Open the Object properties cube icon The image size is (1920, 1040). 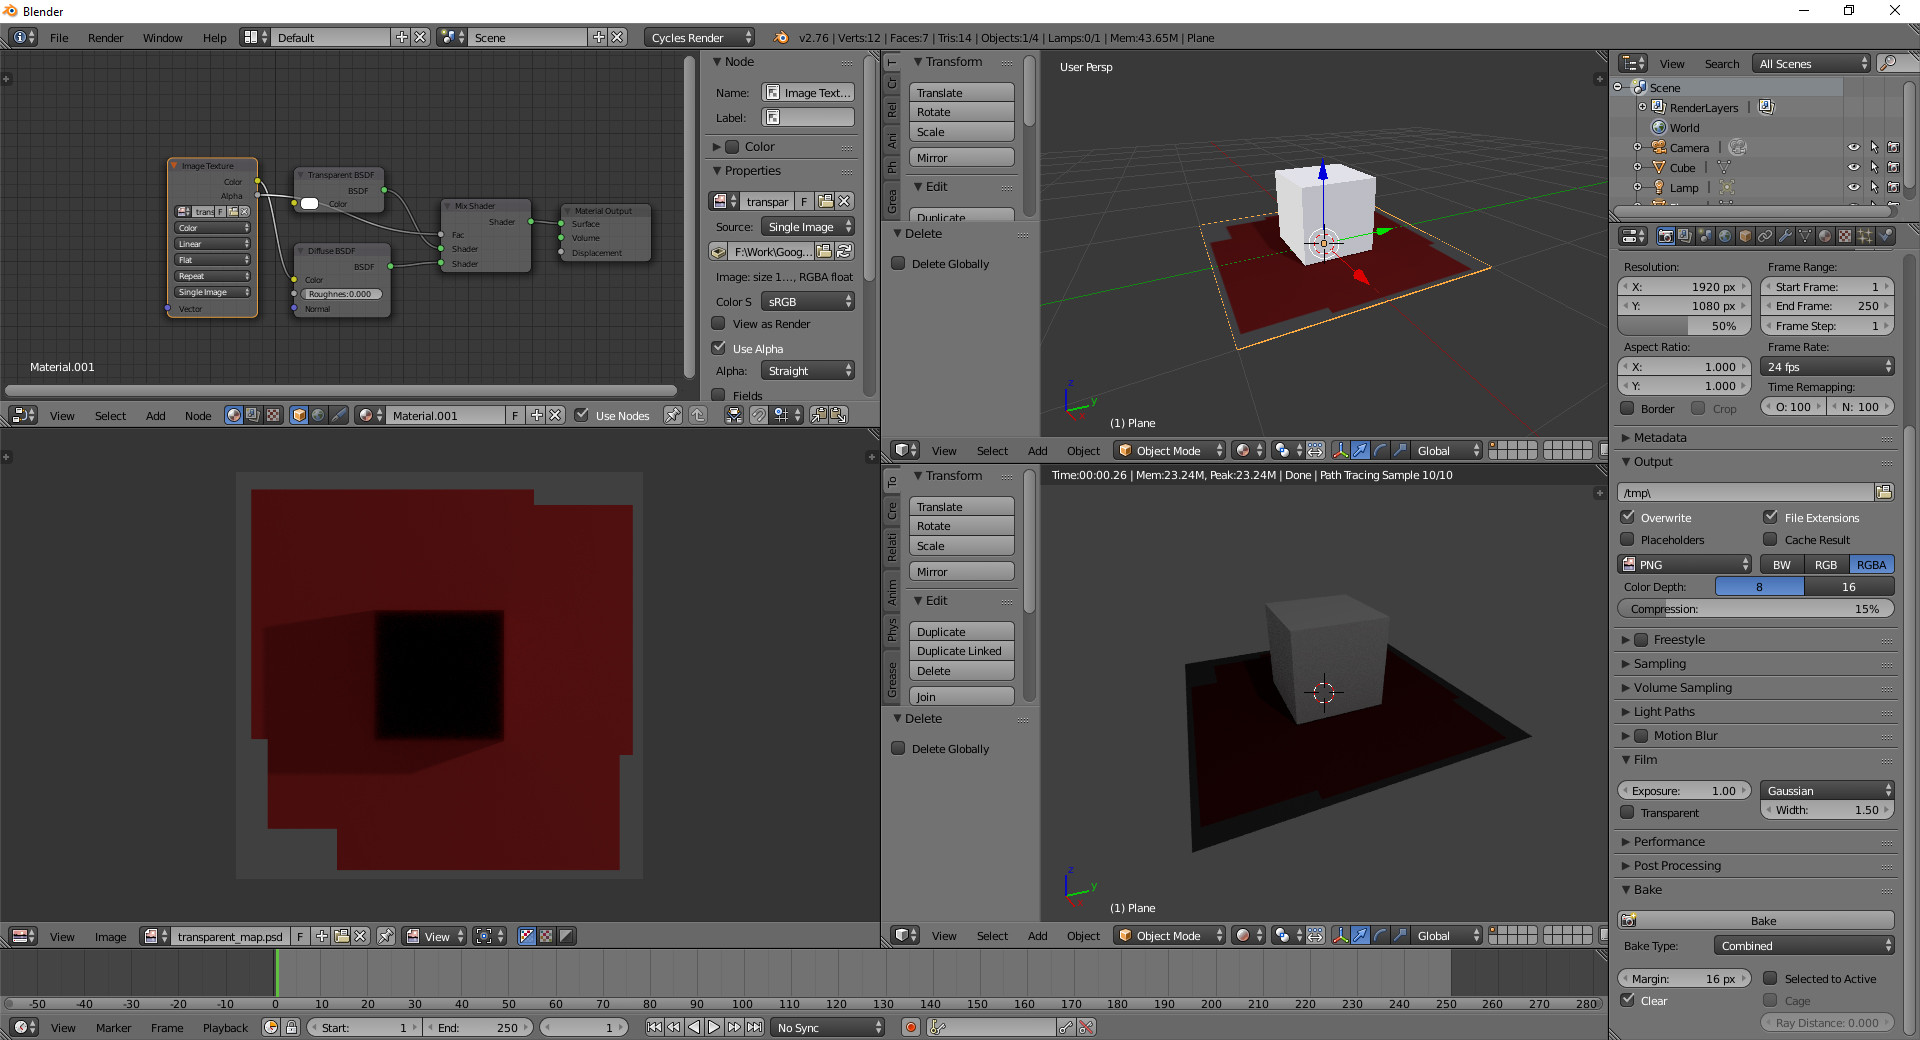click(1745, 236)
